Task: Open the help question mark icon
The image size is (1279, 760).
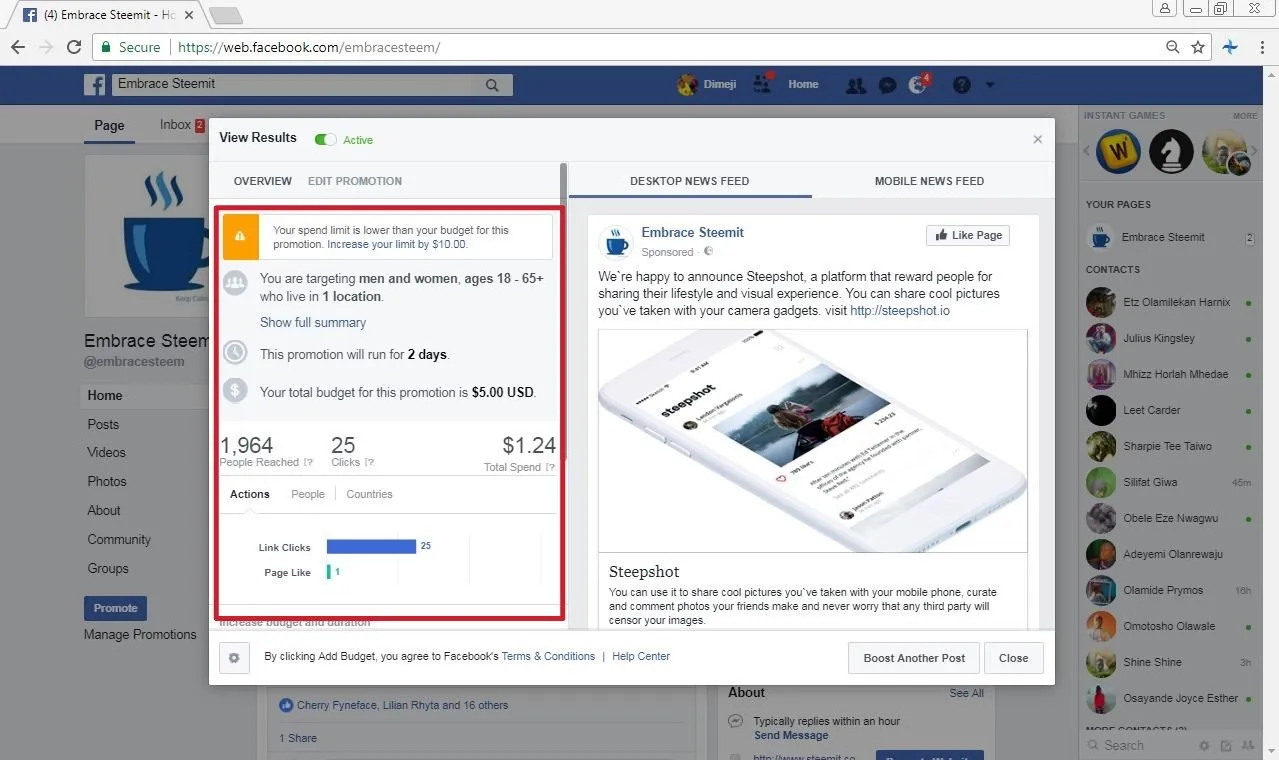Action: tap(962, 85)
